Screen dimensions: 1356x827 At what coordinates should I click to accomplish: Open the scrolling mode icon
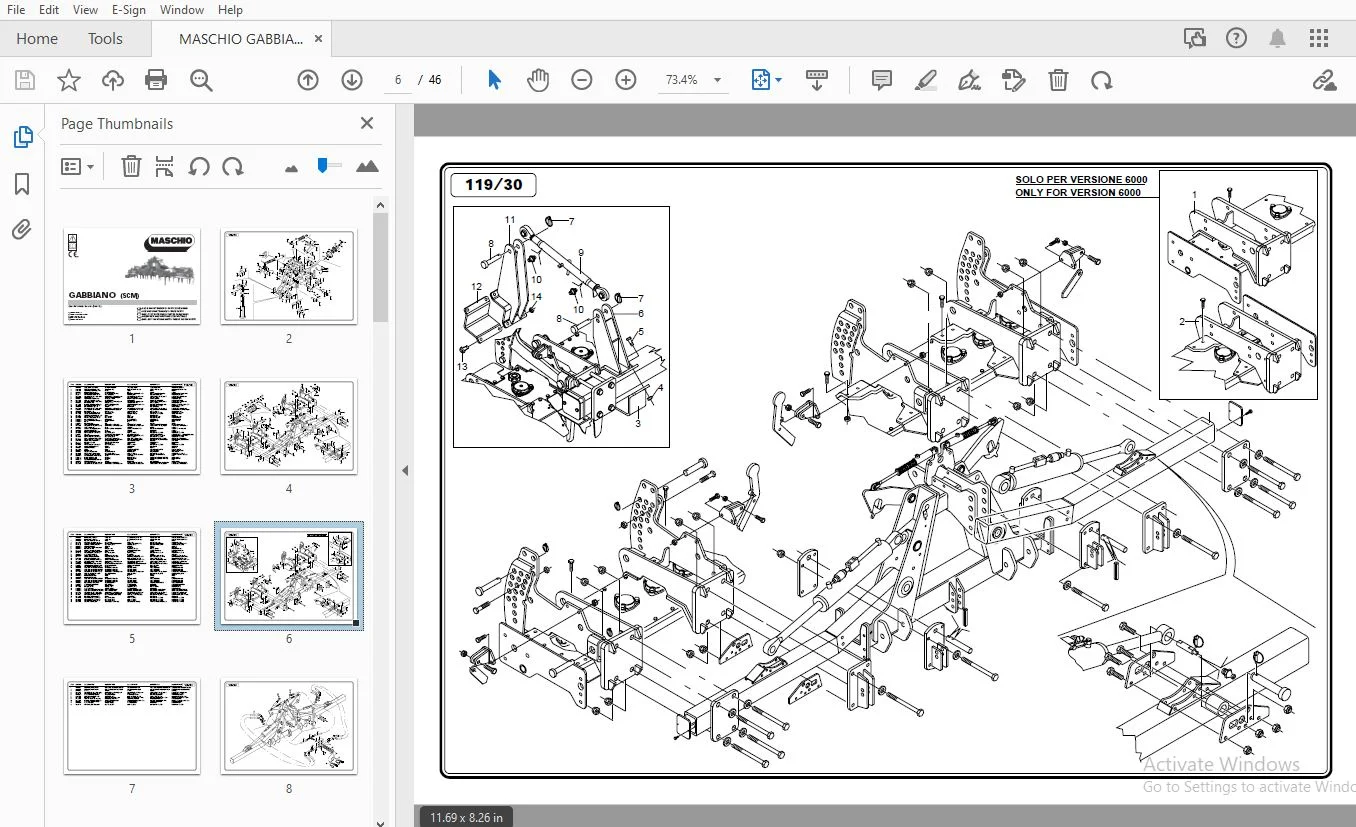tap(817, 80)
